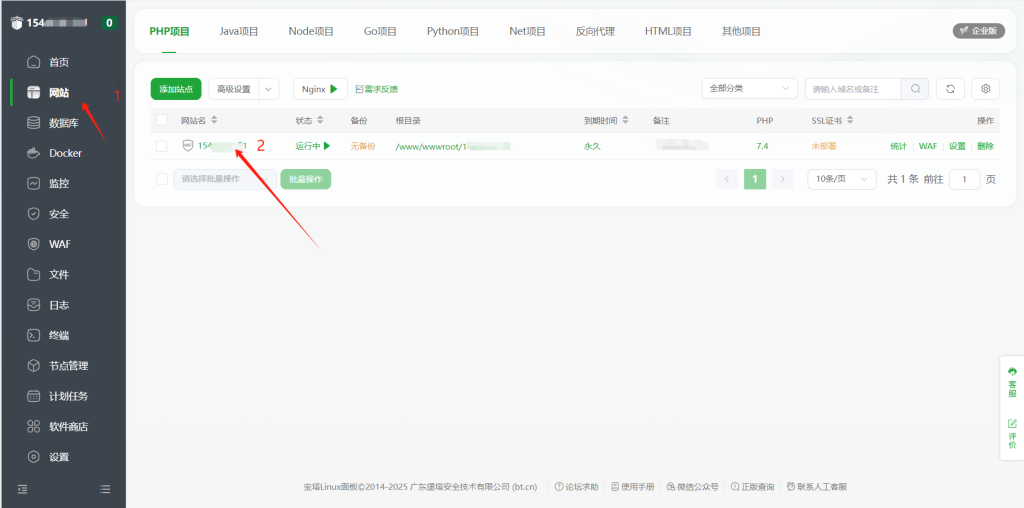1024x508 pixels.
Task: Open the 软件商店 app store icon
Action: 33,426
